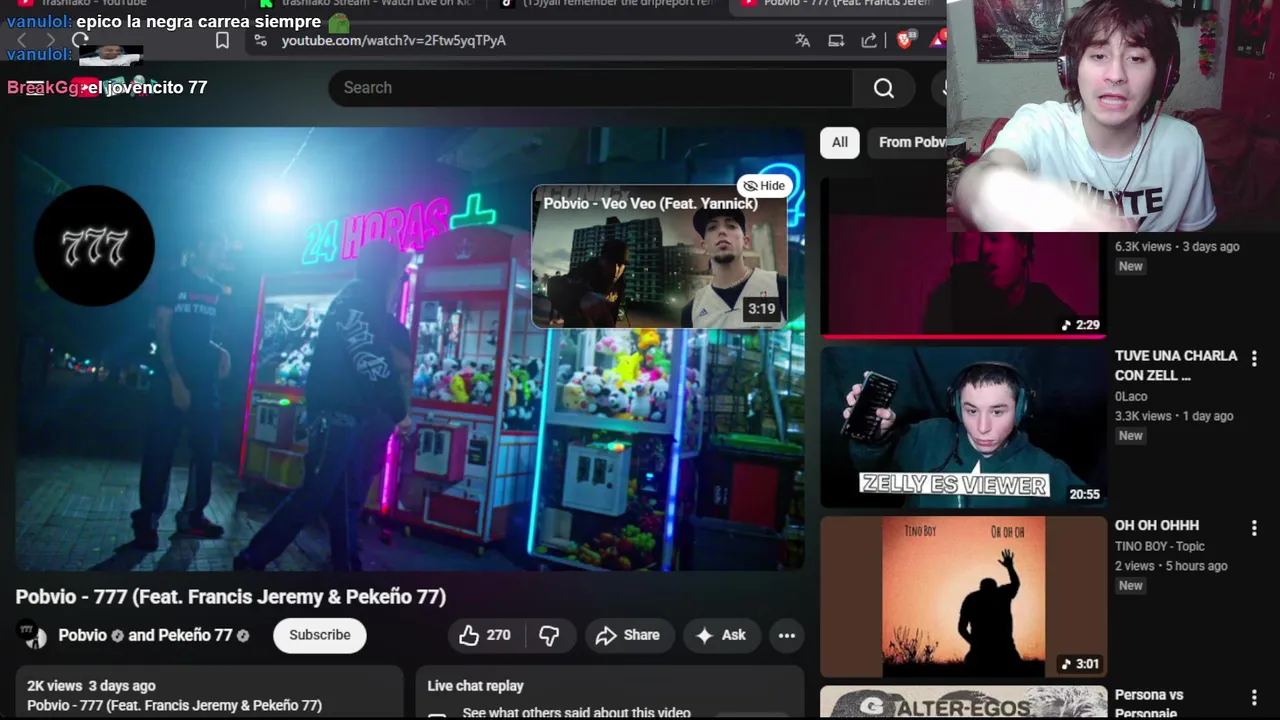The image size is (1280, 720).
Task: Click the 2 views 5 hours ago text
Action: [1171, 566]
